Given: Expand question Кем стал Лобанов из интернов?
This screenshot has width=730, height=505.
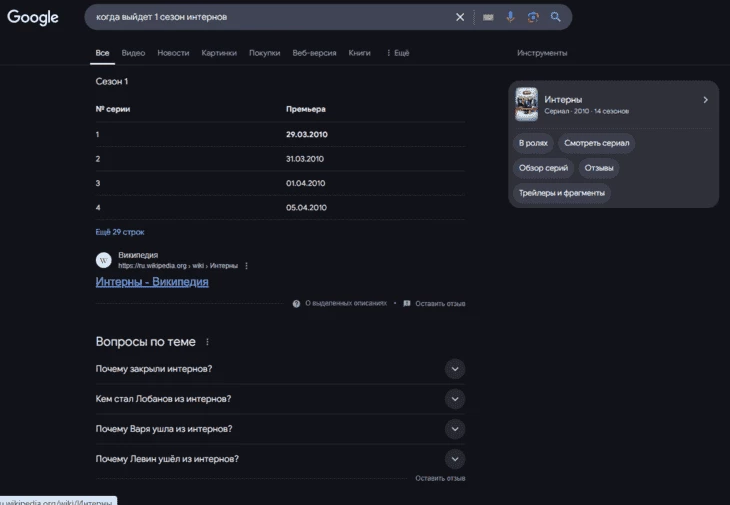Looking at the screenshot, I should point(280,399).
